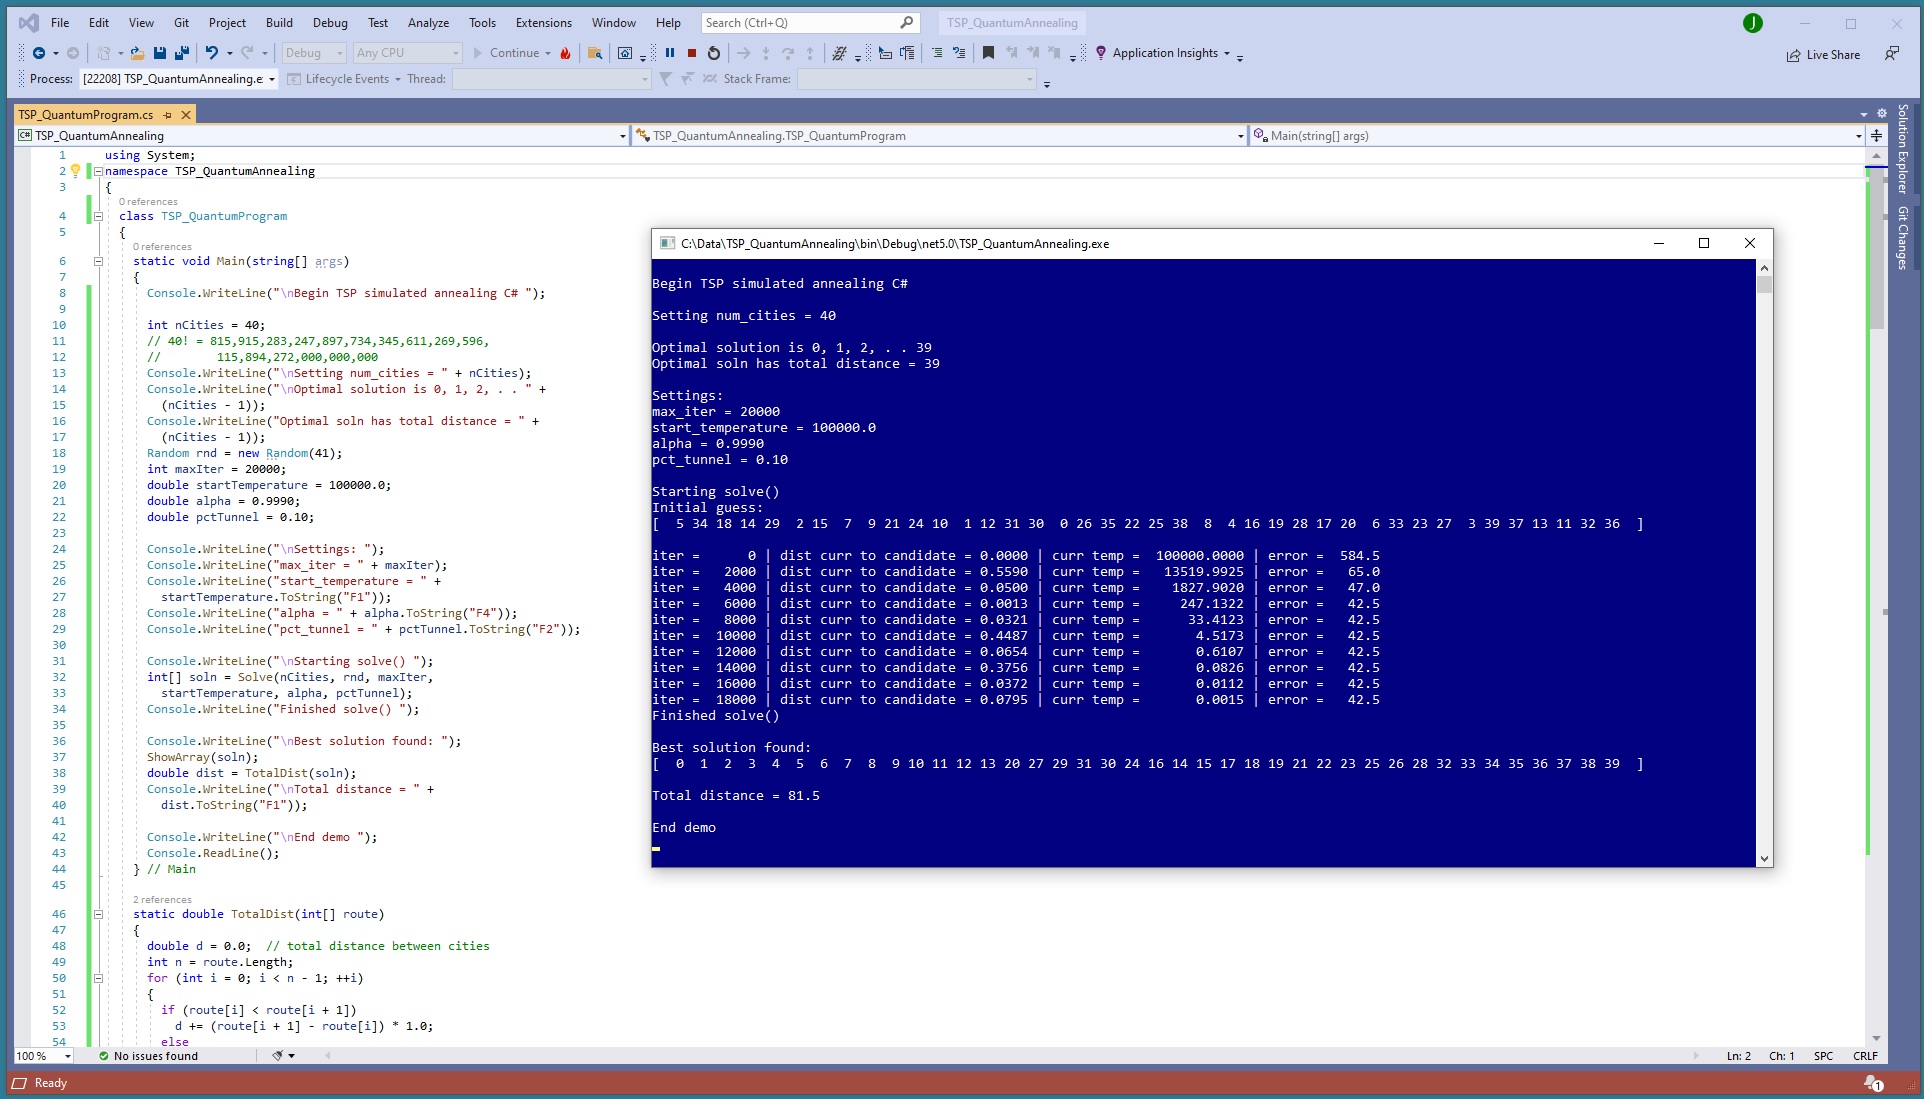Open the Any CPU platform dropdown
Viewport: 1924px width, 1099px height.
[453, 52]
